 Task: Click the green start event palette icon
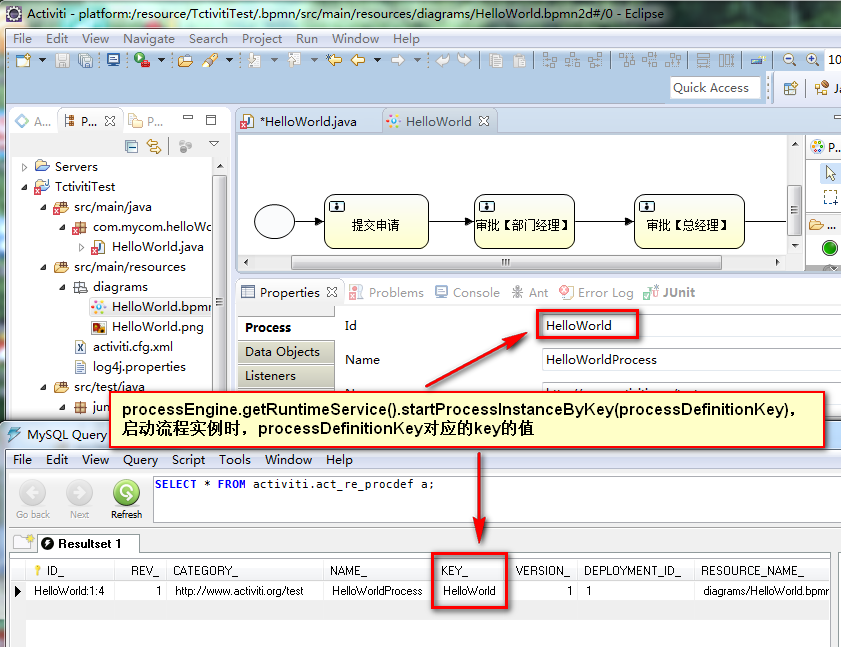830,248
